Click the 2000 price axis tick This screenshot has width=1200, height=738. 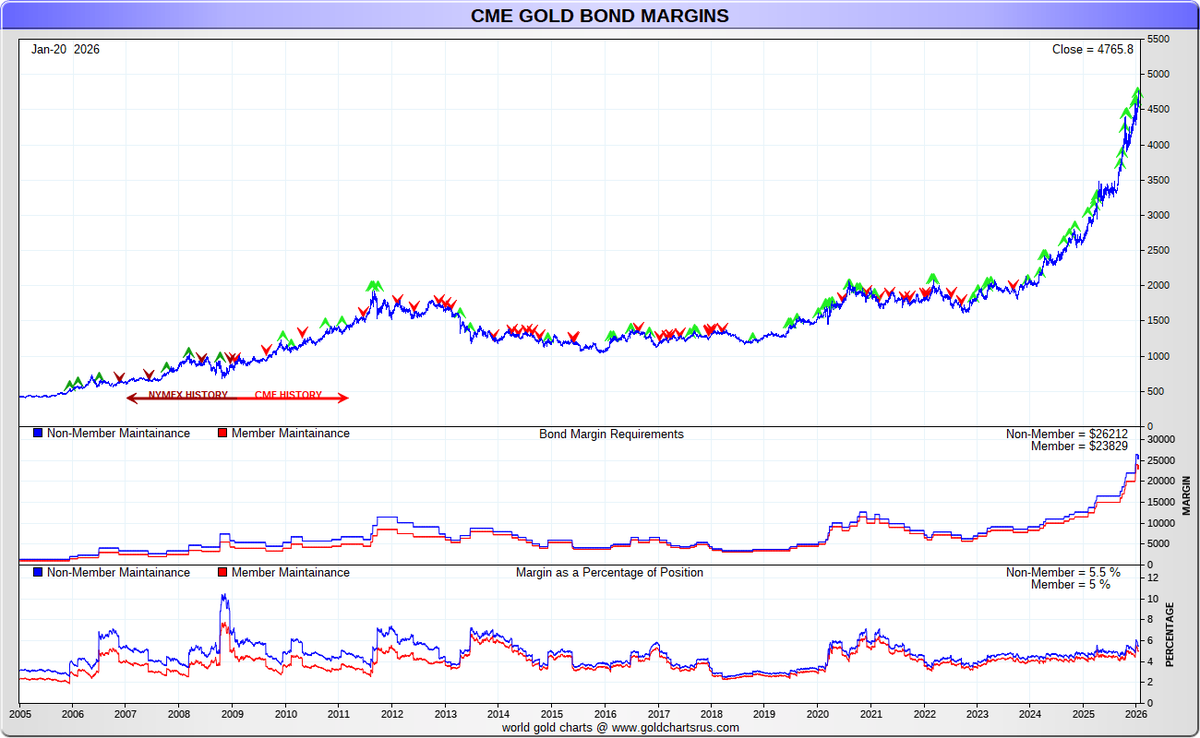[x=1158, y=286]
